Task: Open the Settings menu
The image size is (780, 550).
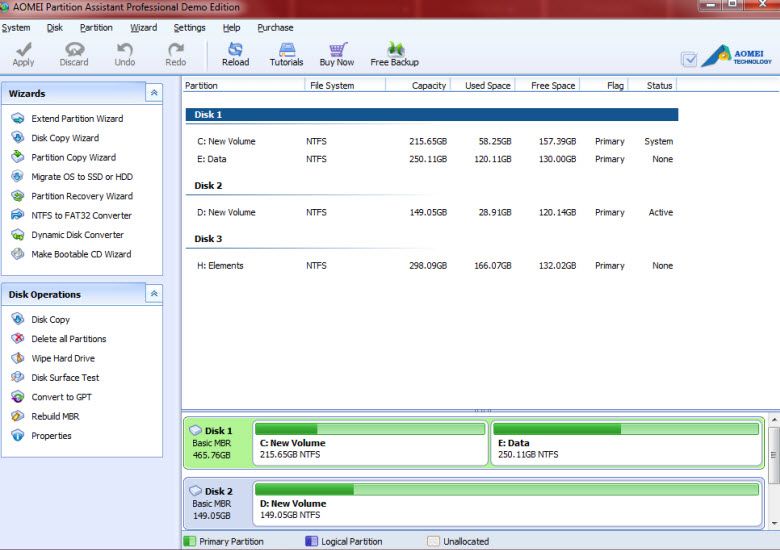Action: [x=190, y=28]
